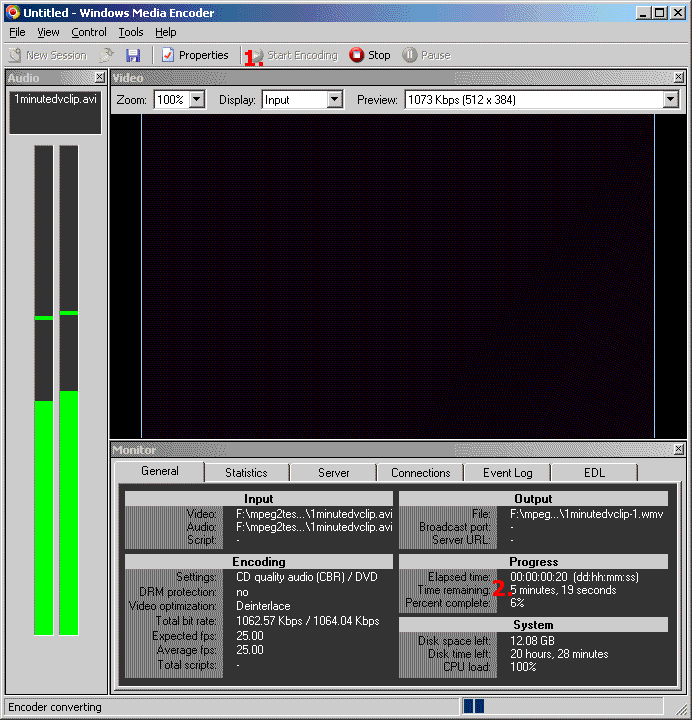Image resolution: width=692 pixels, height=720 pixels.
Task: Click the status bar progress indicator
Action: (x=563, y=706)
